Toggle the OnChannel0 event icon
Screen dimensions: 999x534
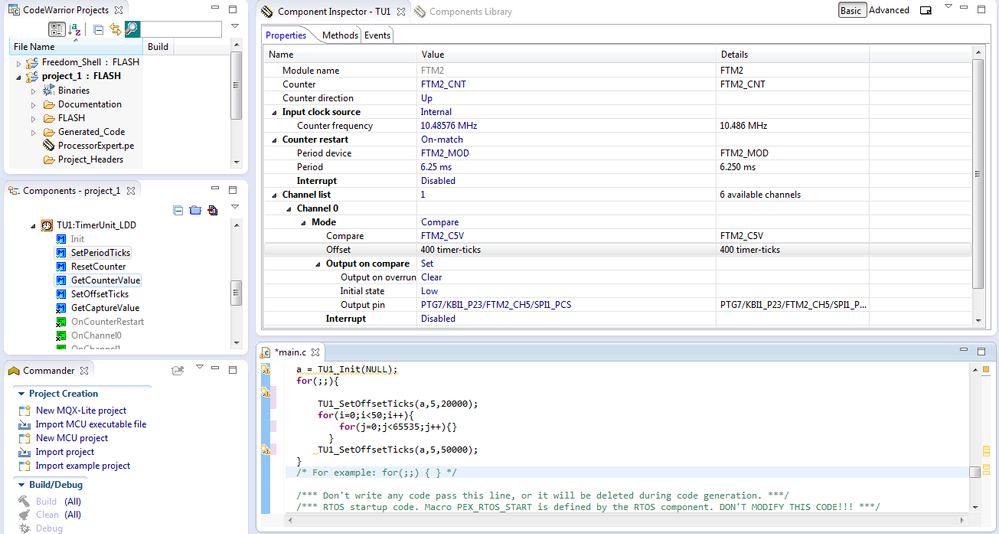pyautogui.click(x=61, y=335)
